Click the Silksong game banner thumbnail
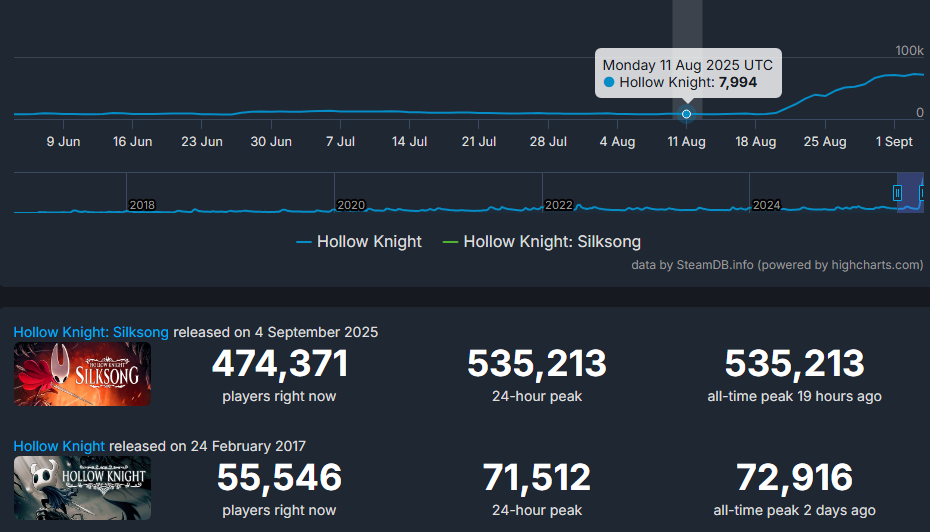This screenshot has height=532, width=930. (82, 374)
